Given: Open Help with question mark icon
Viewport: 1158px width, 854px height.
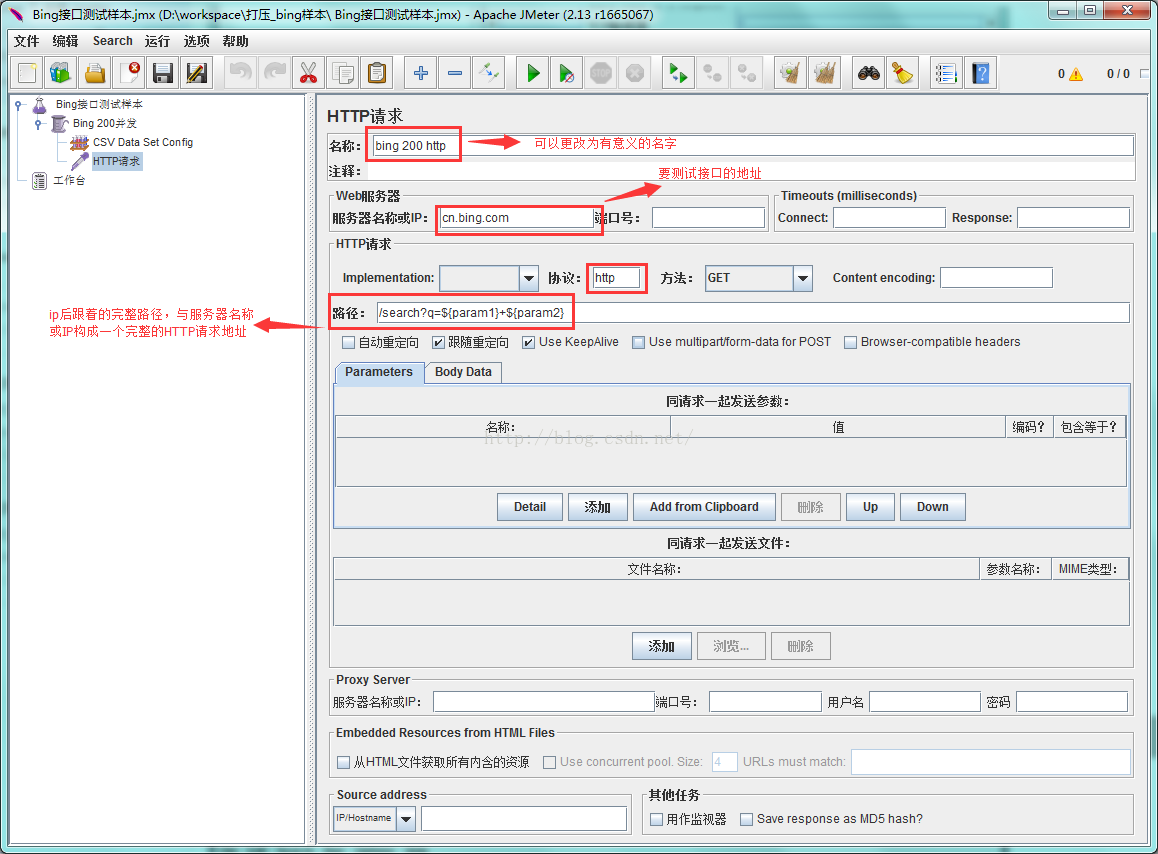Looking at the screenshot, I should click(981, 73).
